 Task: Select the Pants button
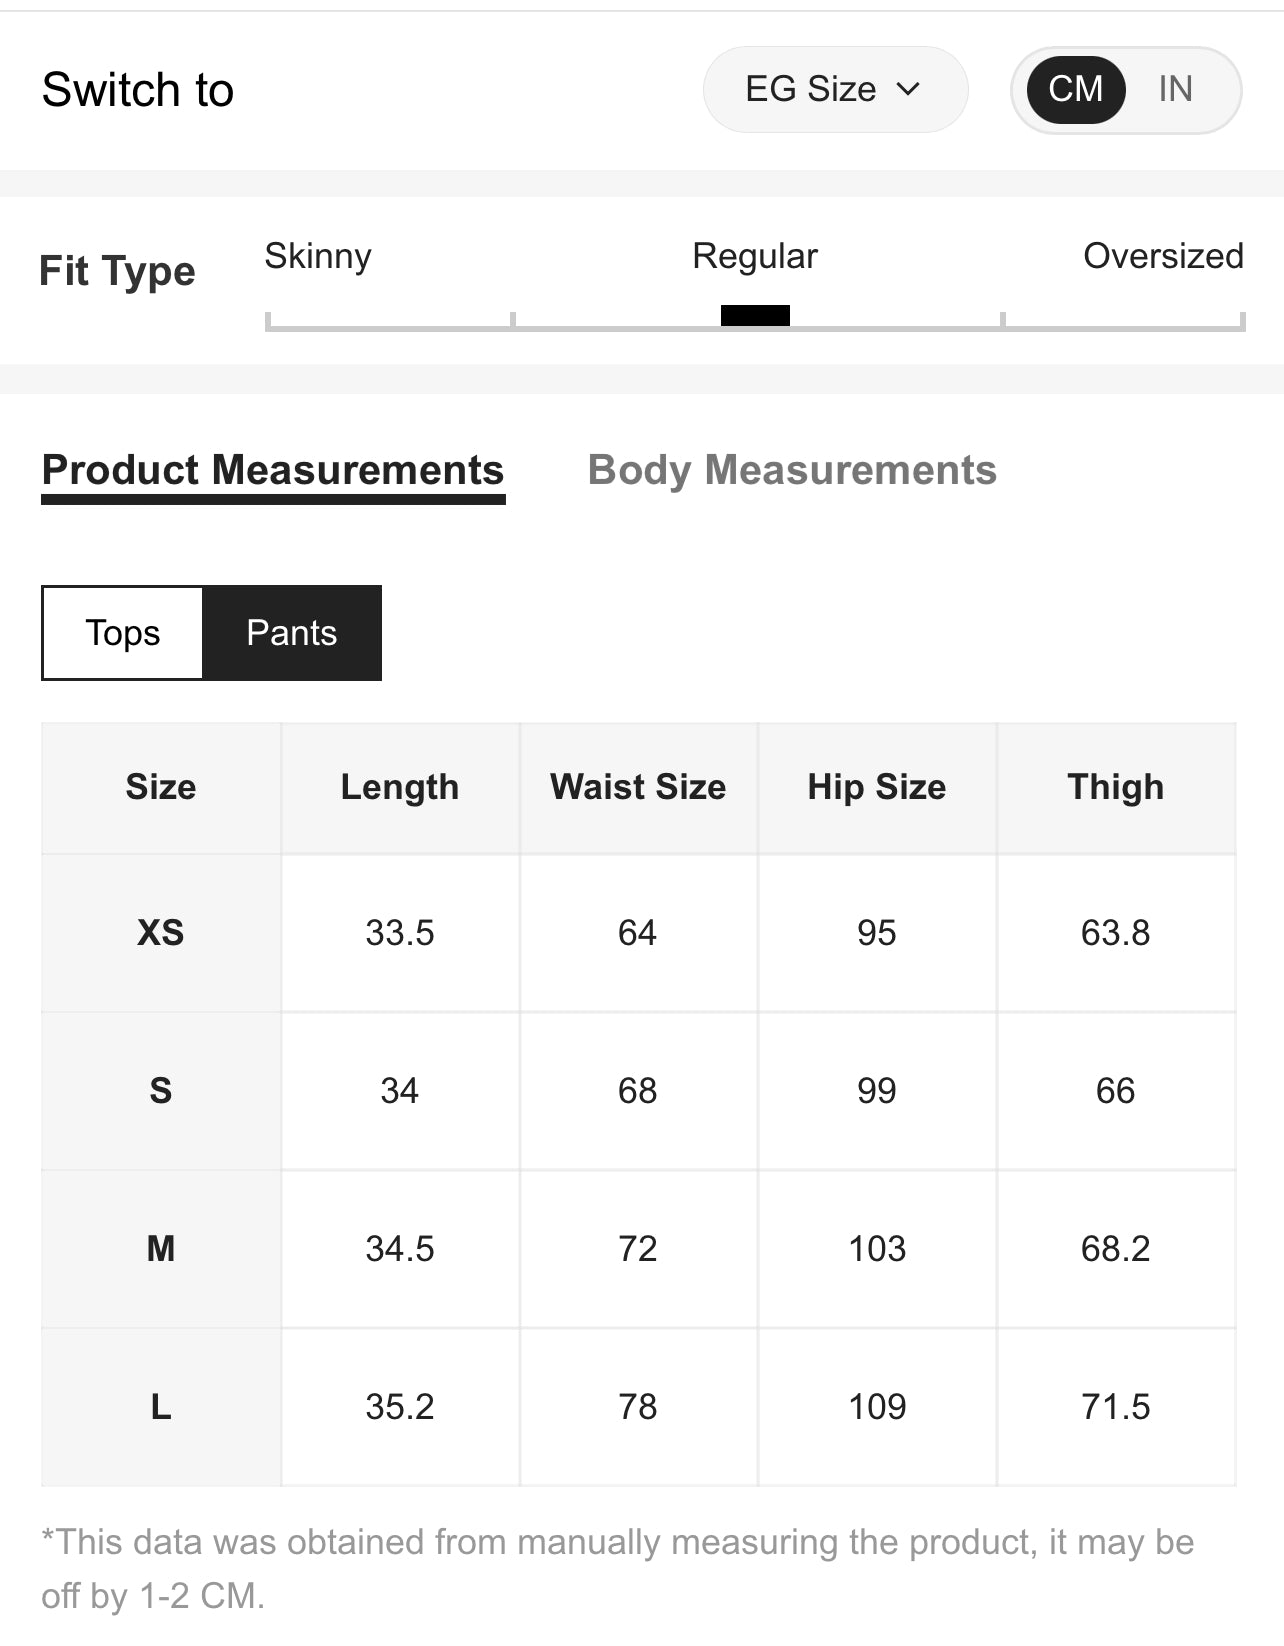[x=291, y=633]
